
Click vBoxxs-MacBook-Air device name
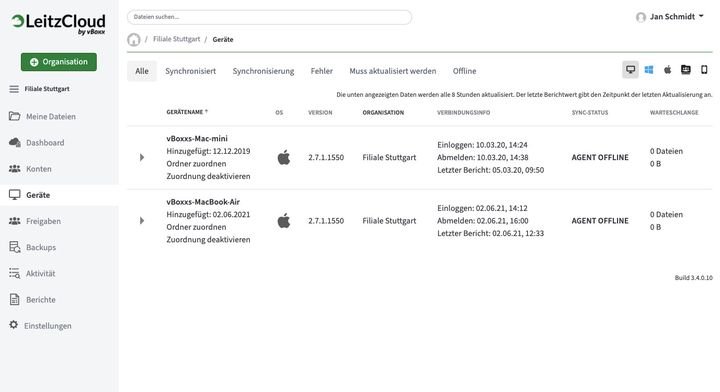(x=203, y=202)
